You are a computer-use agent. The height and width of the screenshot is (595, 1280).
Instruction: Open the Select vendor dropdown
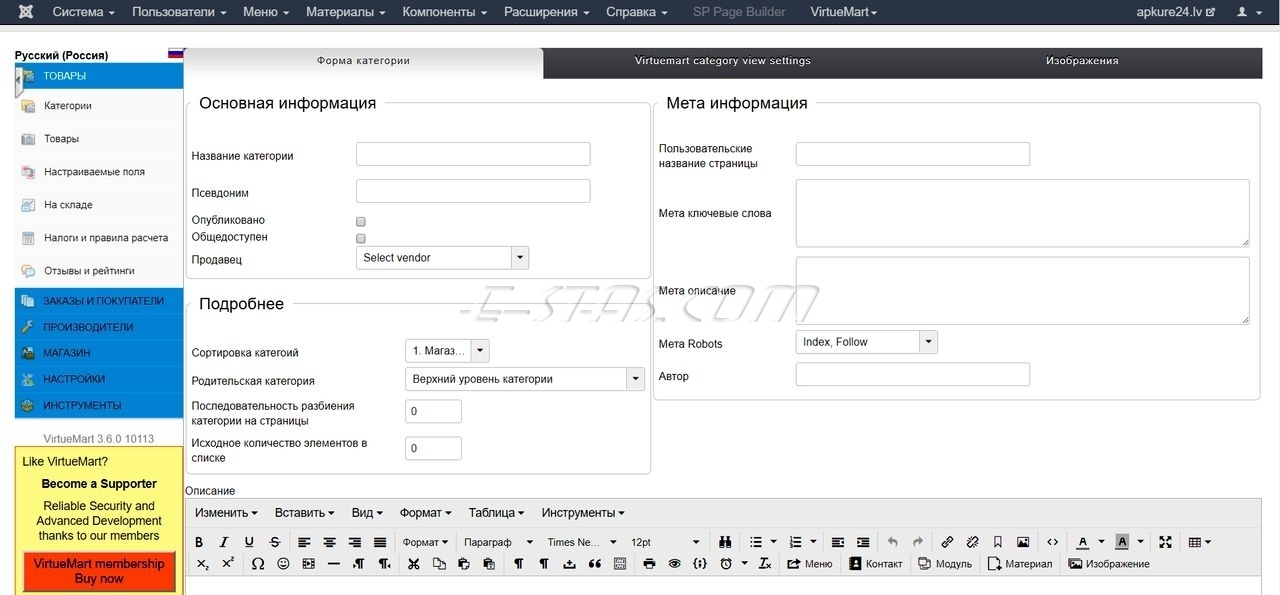(x=442, y=258)
